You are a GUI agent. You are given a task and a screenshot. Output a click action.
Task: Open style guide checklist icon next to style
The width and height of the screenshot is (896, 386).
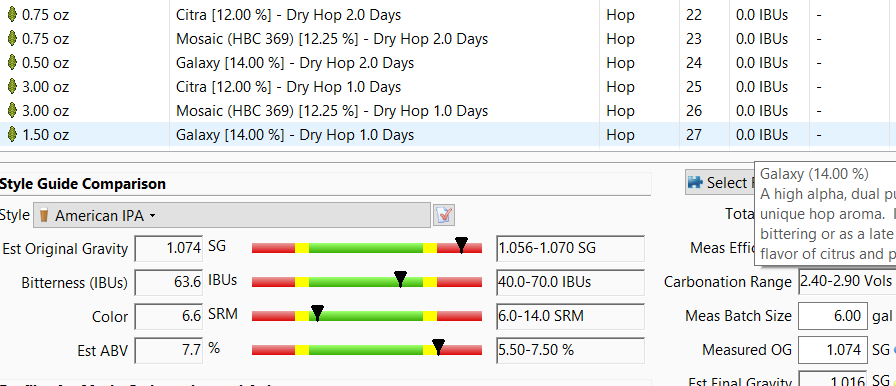click(x=444, y=215)
